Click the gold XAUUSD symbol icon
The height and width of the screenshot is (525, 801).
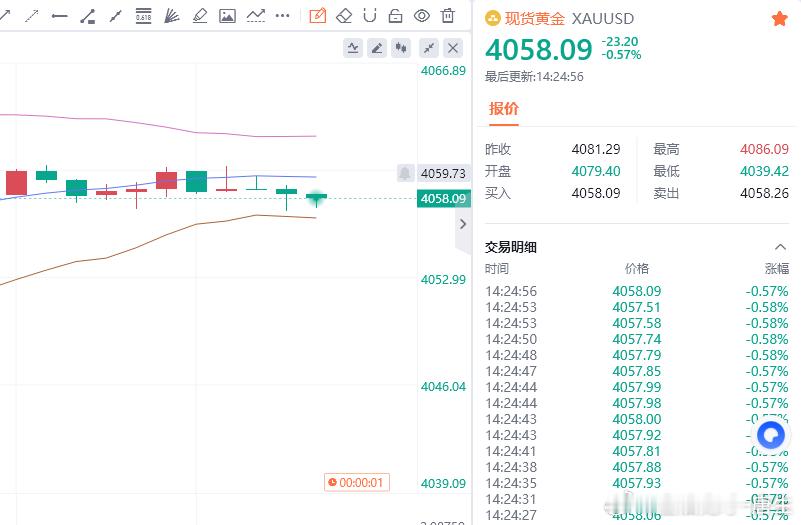(492, 19)
